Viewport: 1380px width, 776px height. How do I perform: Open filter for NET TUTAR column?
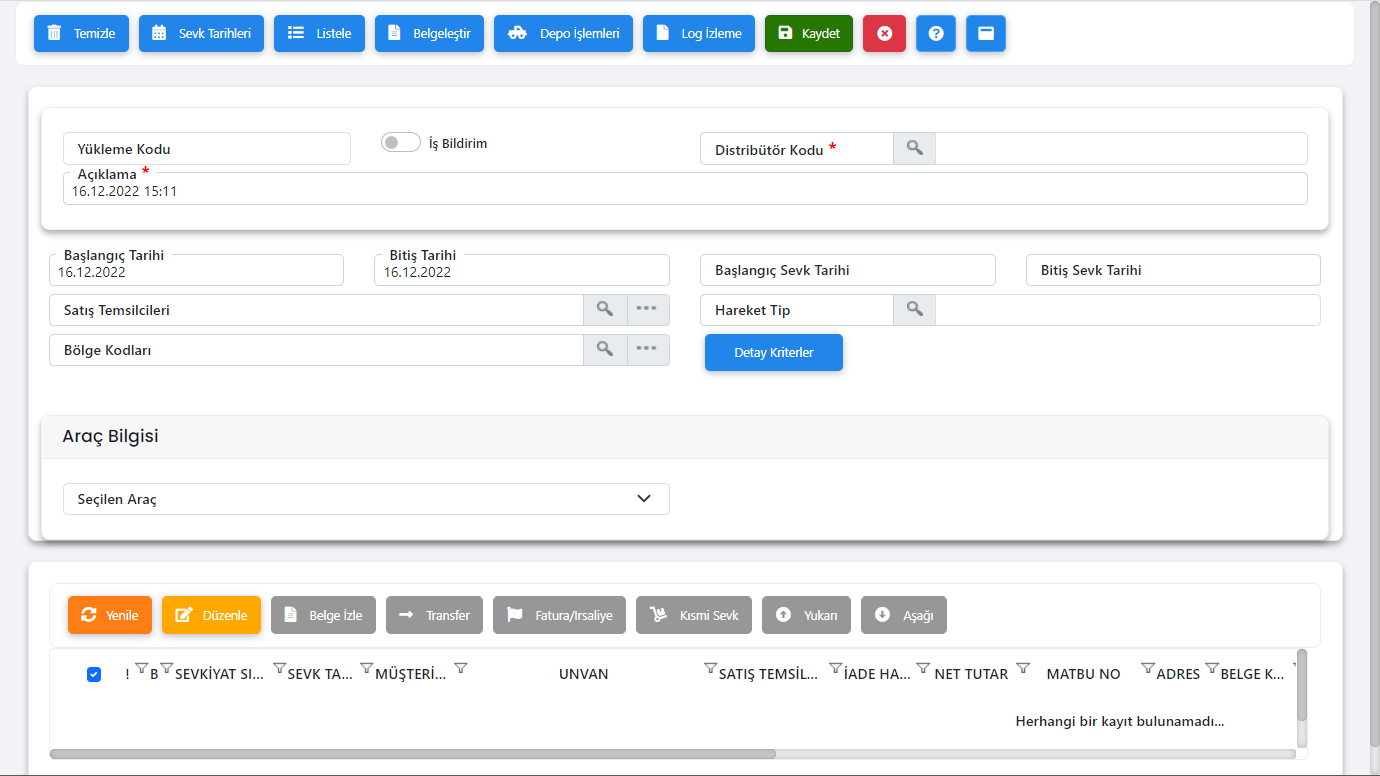tap(1023, 668)
